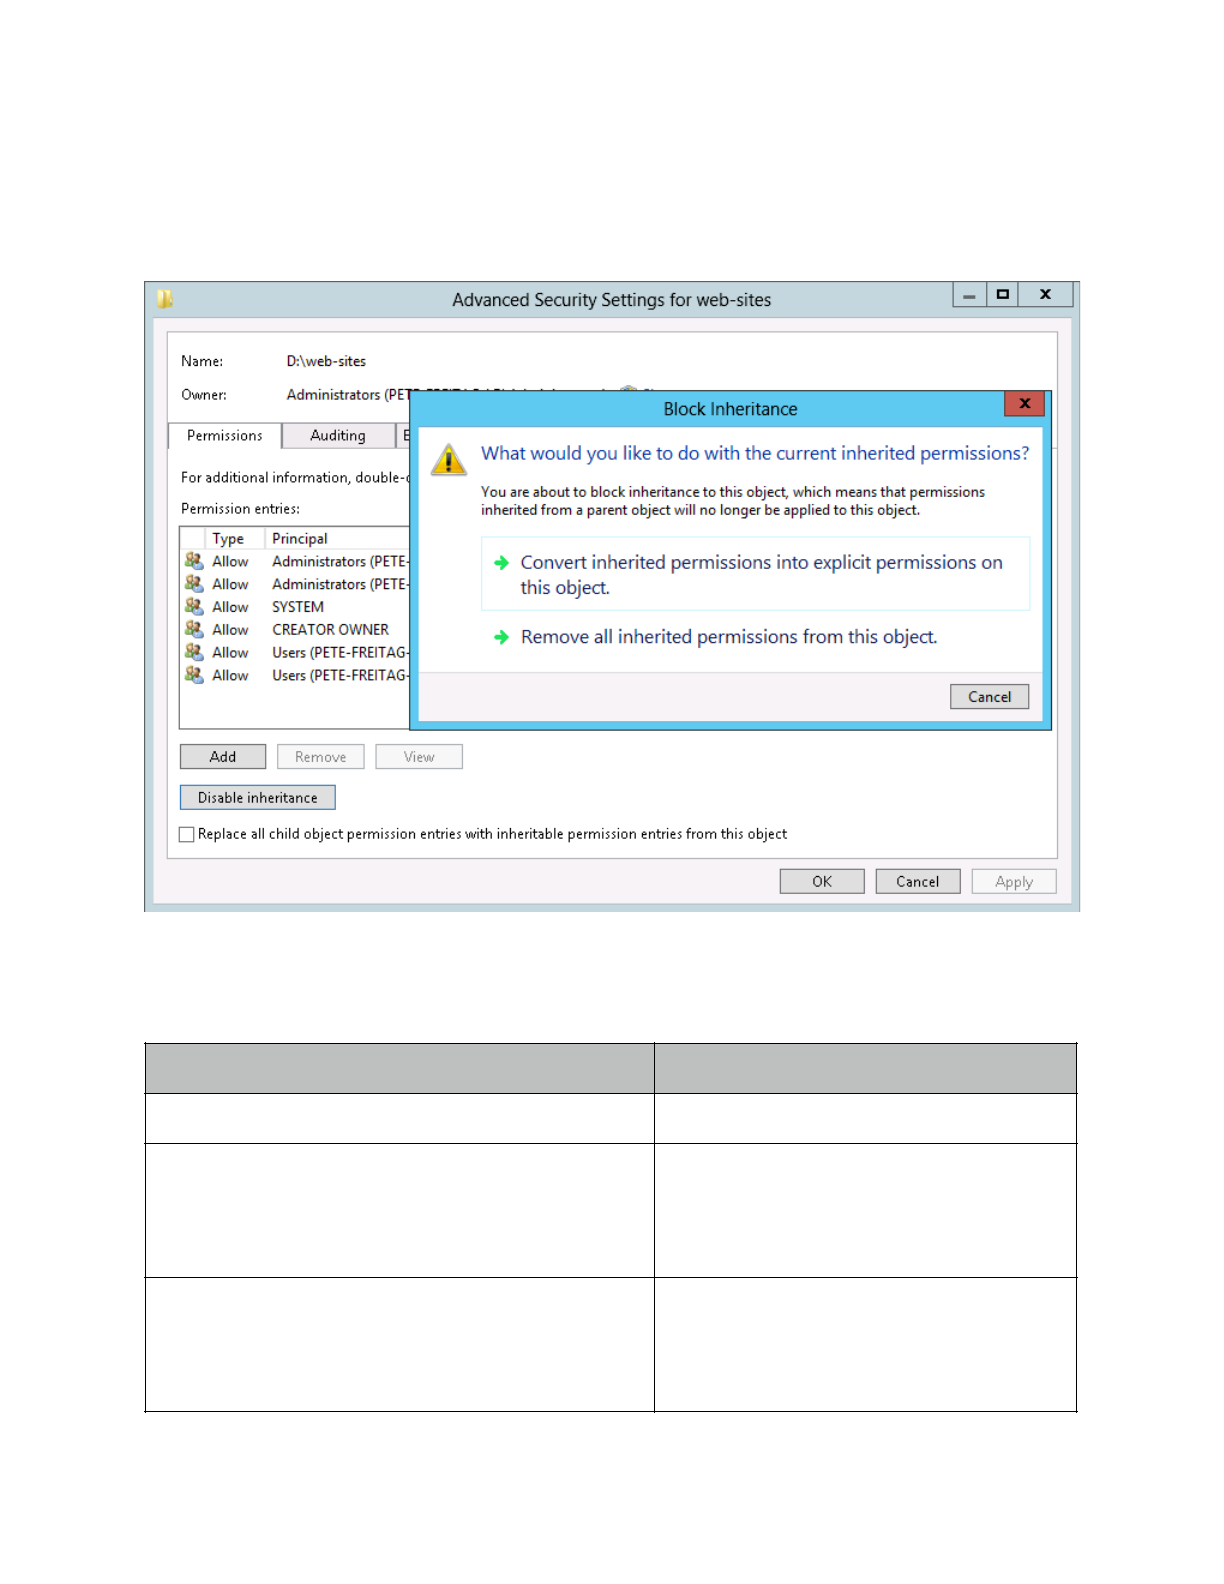Click the Apply button
The height and width of the screenshot is (1584, 1224).
pyautogui.click(x=1014, y=882)
